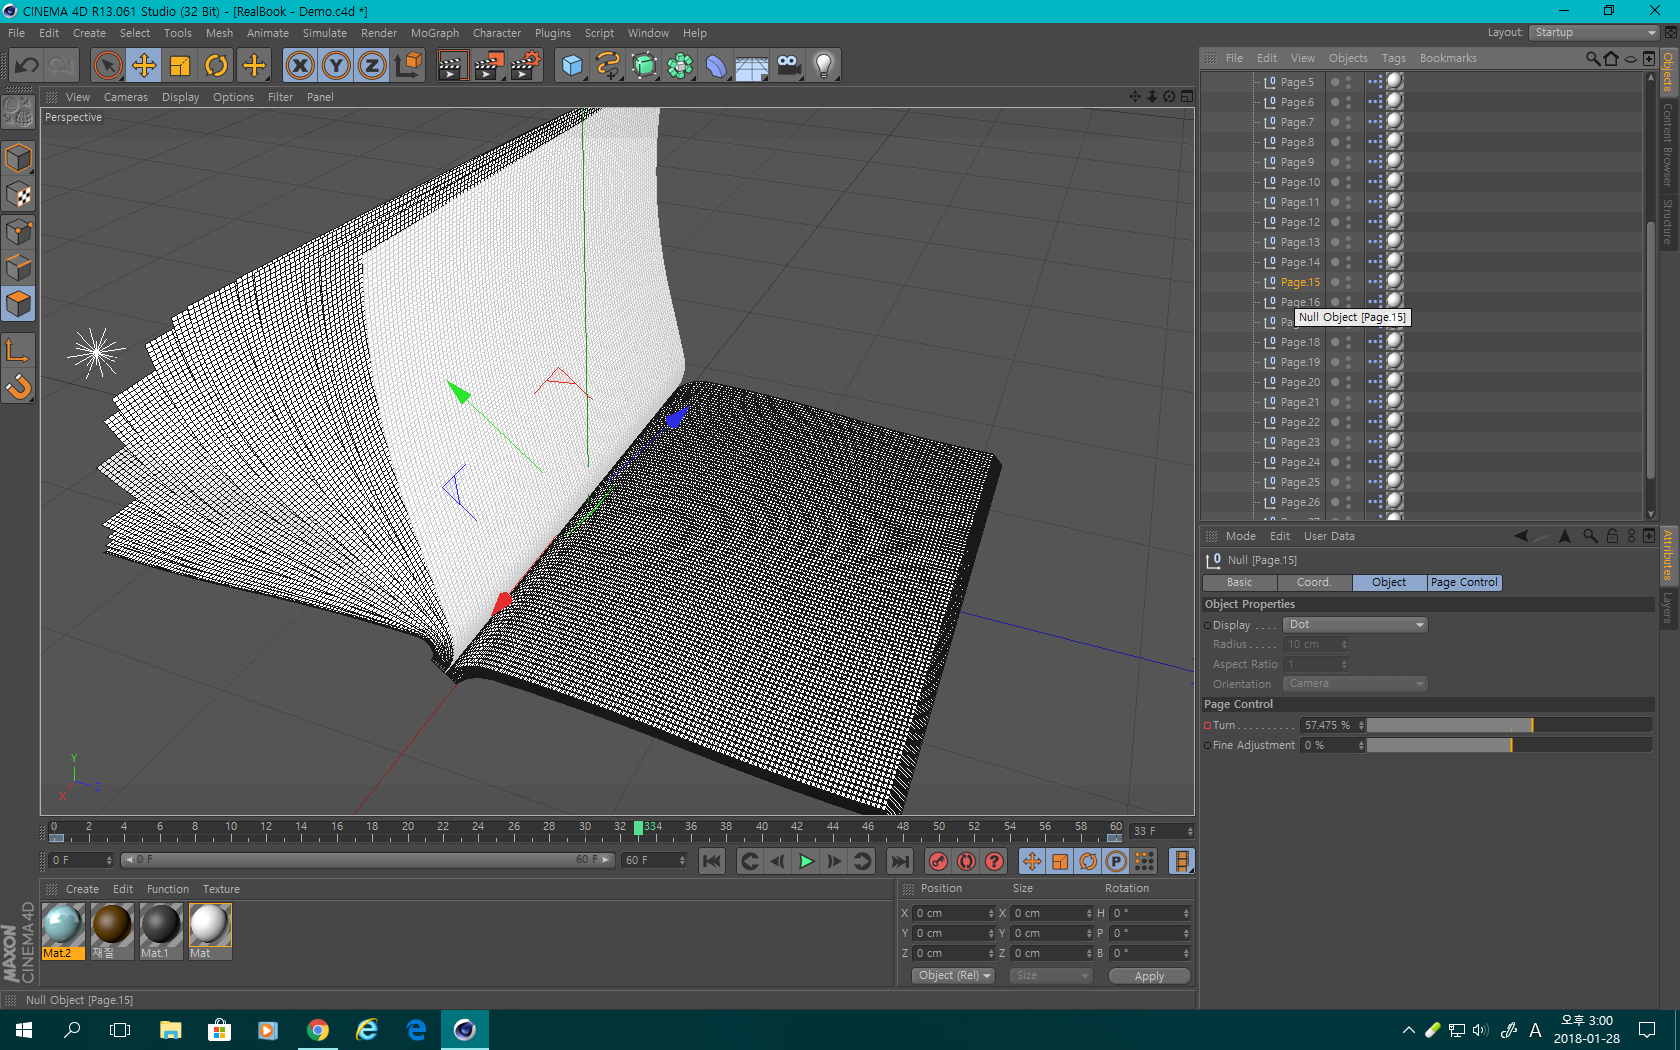Click the Turn percentage stepper arrows
The image size is (1680, 1050).
pos(1361,725)
